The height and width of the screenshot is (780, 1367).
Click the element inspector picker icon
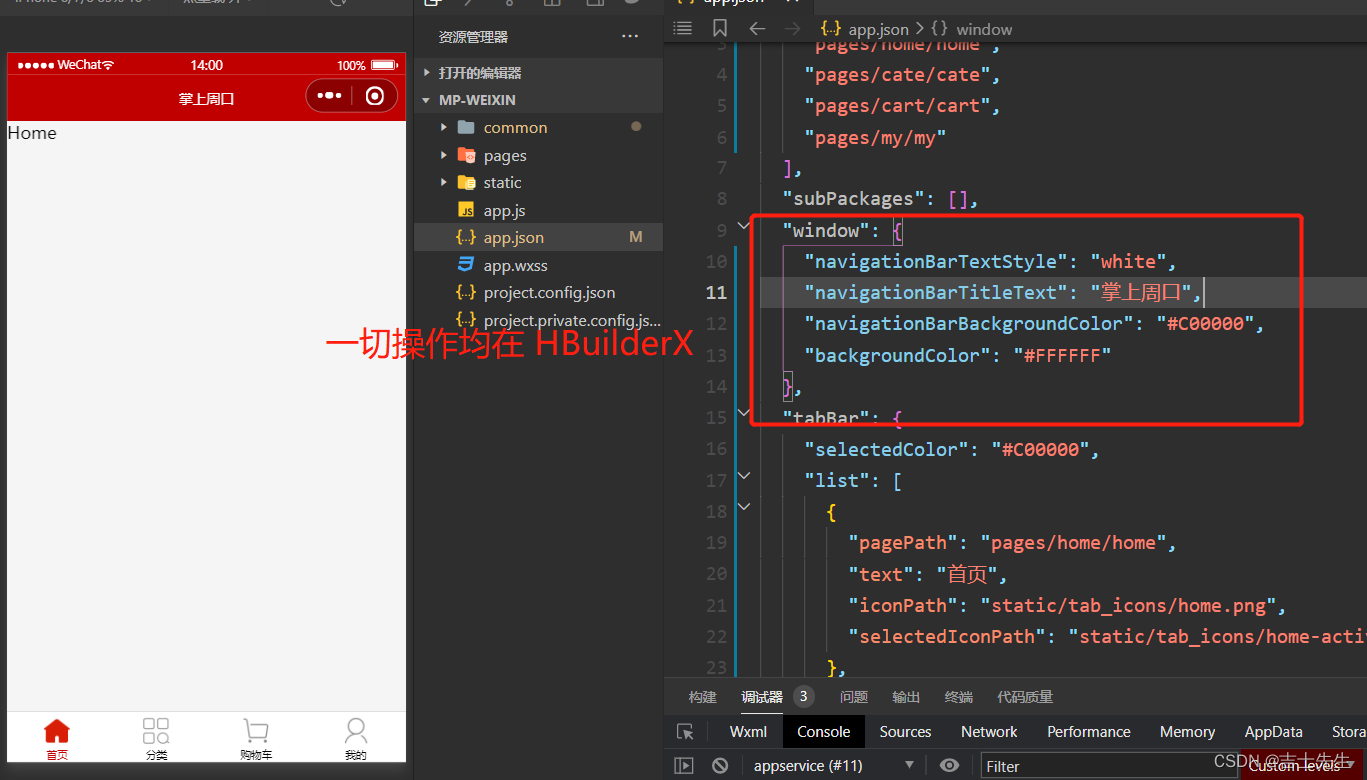[685, 732]
